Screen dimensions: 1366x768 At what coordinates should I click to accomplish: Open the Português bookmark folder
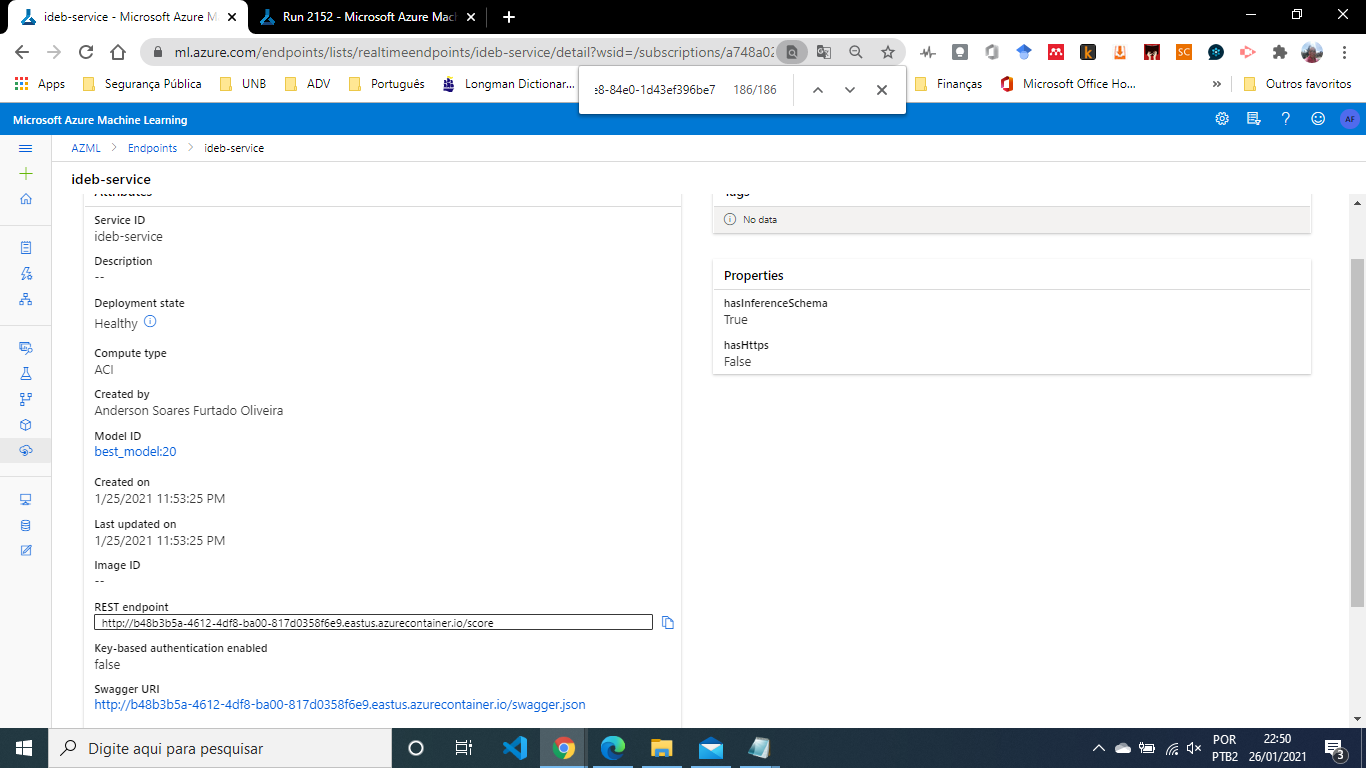tap(386, 84)
